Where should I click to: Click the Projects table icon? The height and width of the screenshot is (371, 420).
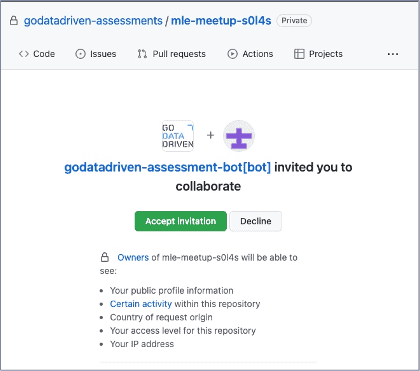tap(299, 54)
